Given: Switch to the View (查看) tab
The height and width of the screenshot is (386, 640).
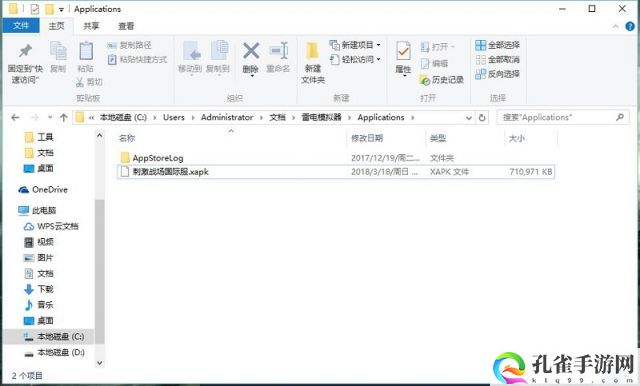Looking at the screenshot, I should click(x=126, y=26).
